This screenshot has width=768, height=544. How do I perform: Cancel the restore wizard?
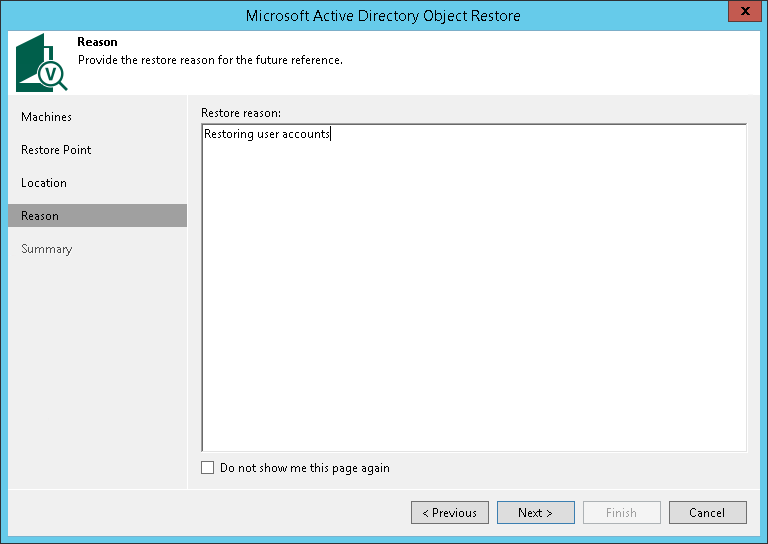tap(708, 512)
